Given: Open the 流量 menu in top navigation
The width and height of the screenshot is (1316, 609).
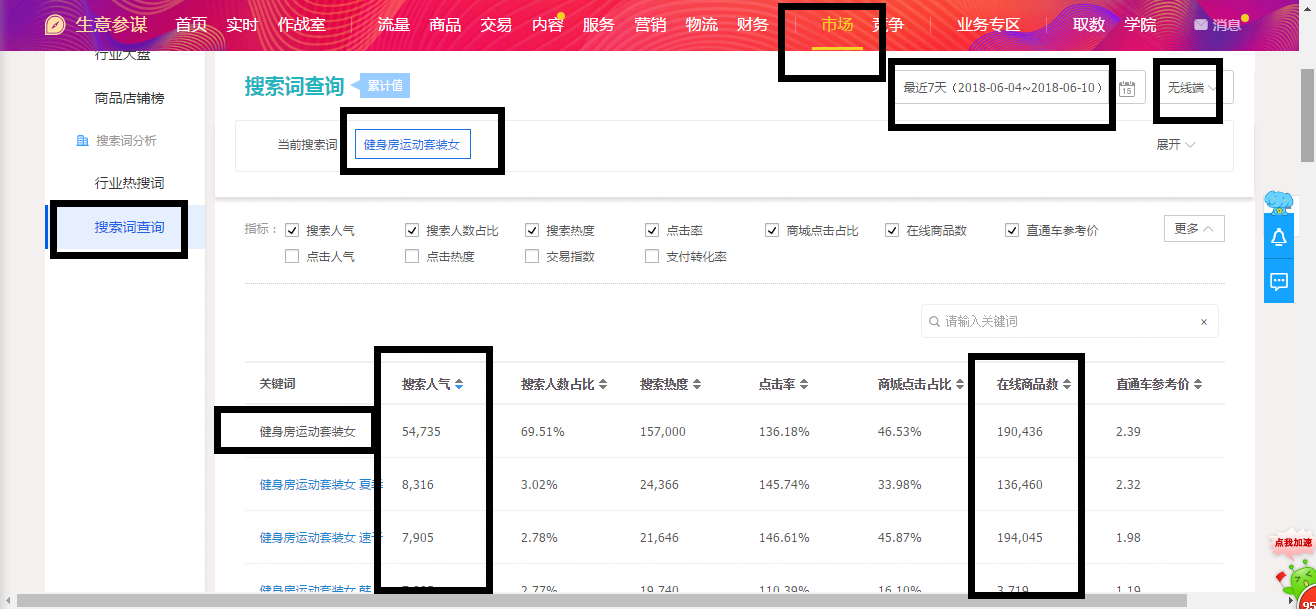Looking at the screenshot, I should (x=394, y=25).
